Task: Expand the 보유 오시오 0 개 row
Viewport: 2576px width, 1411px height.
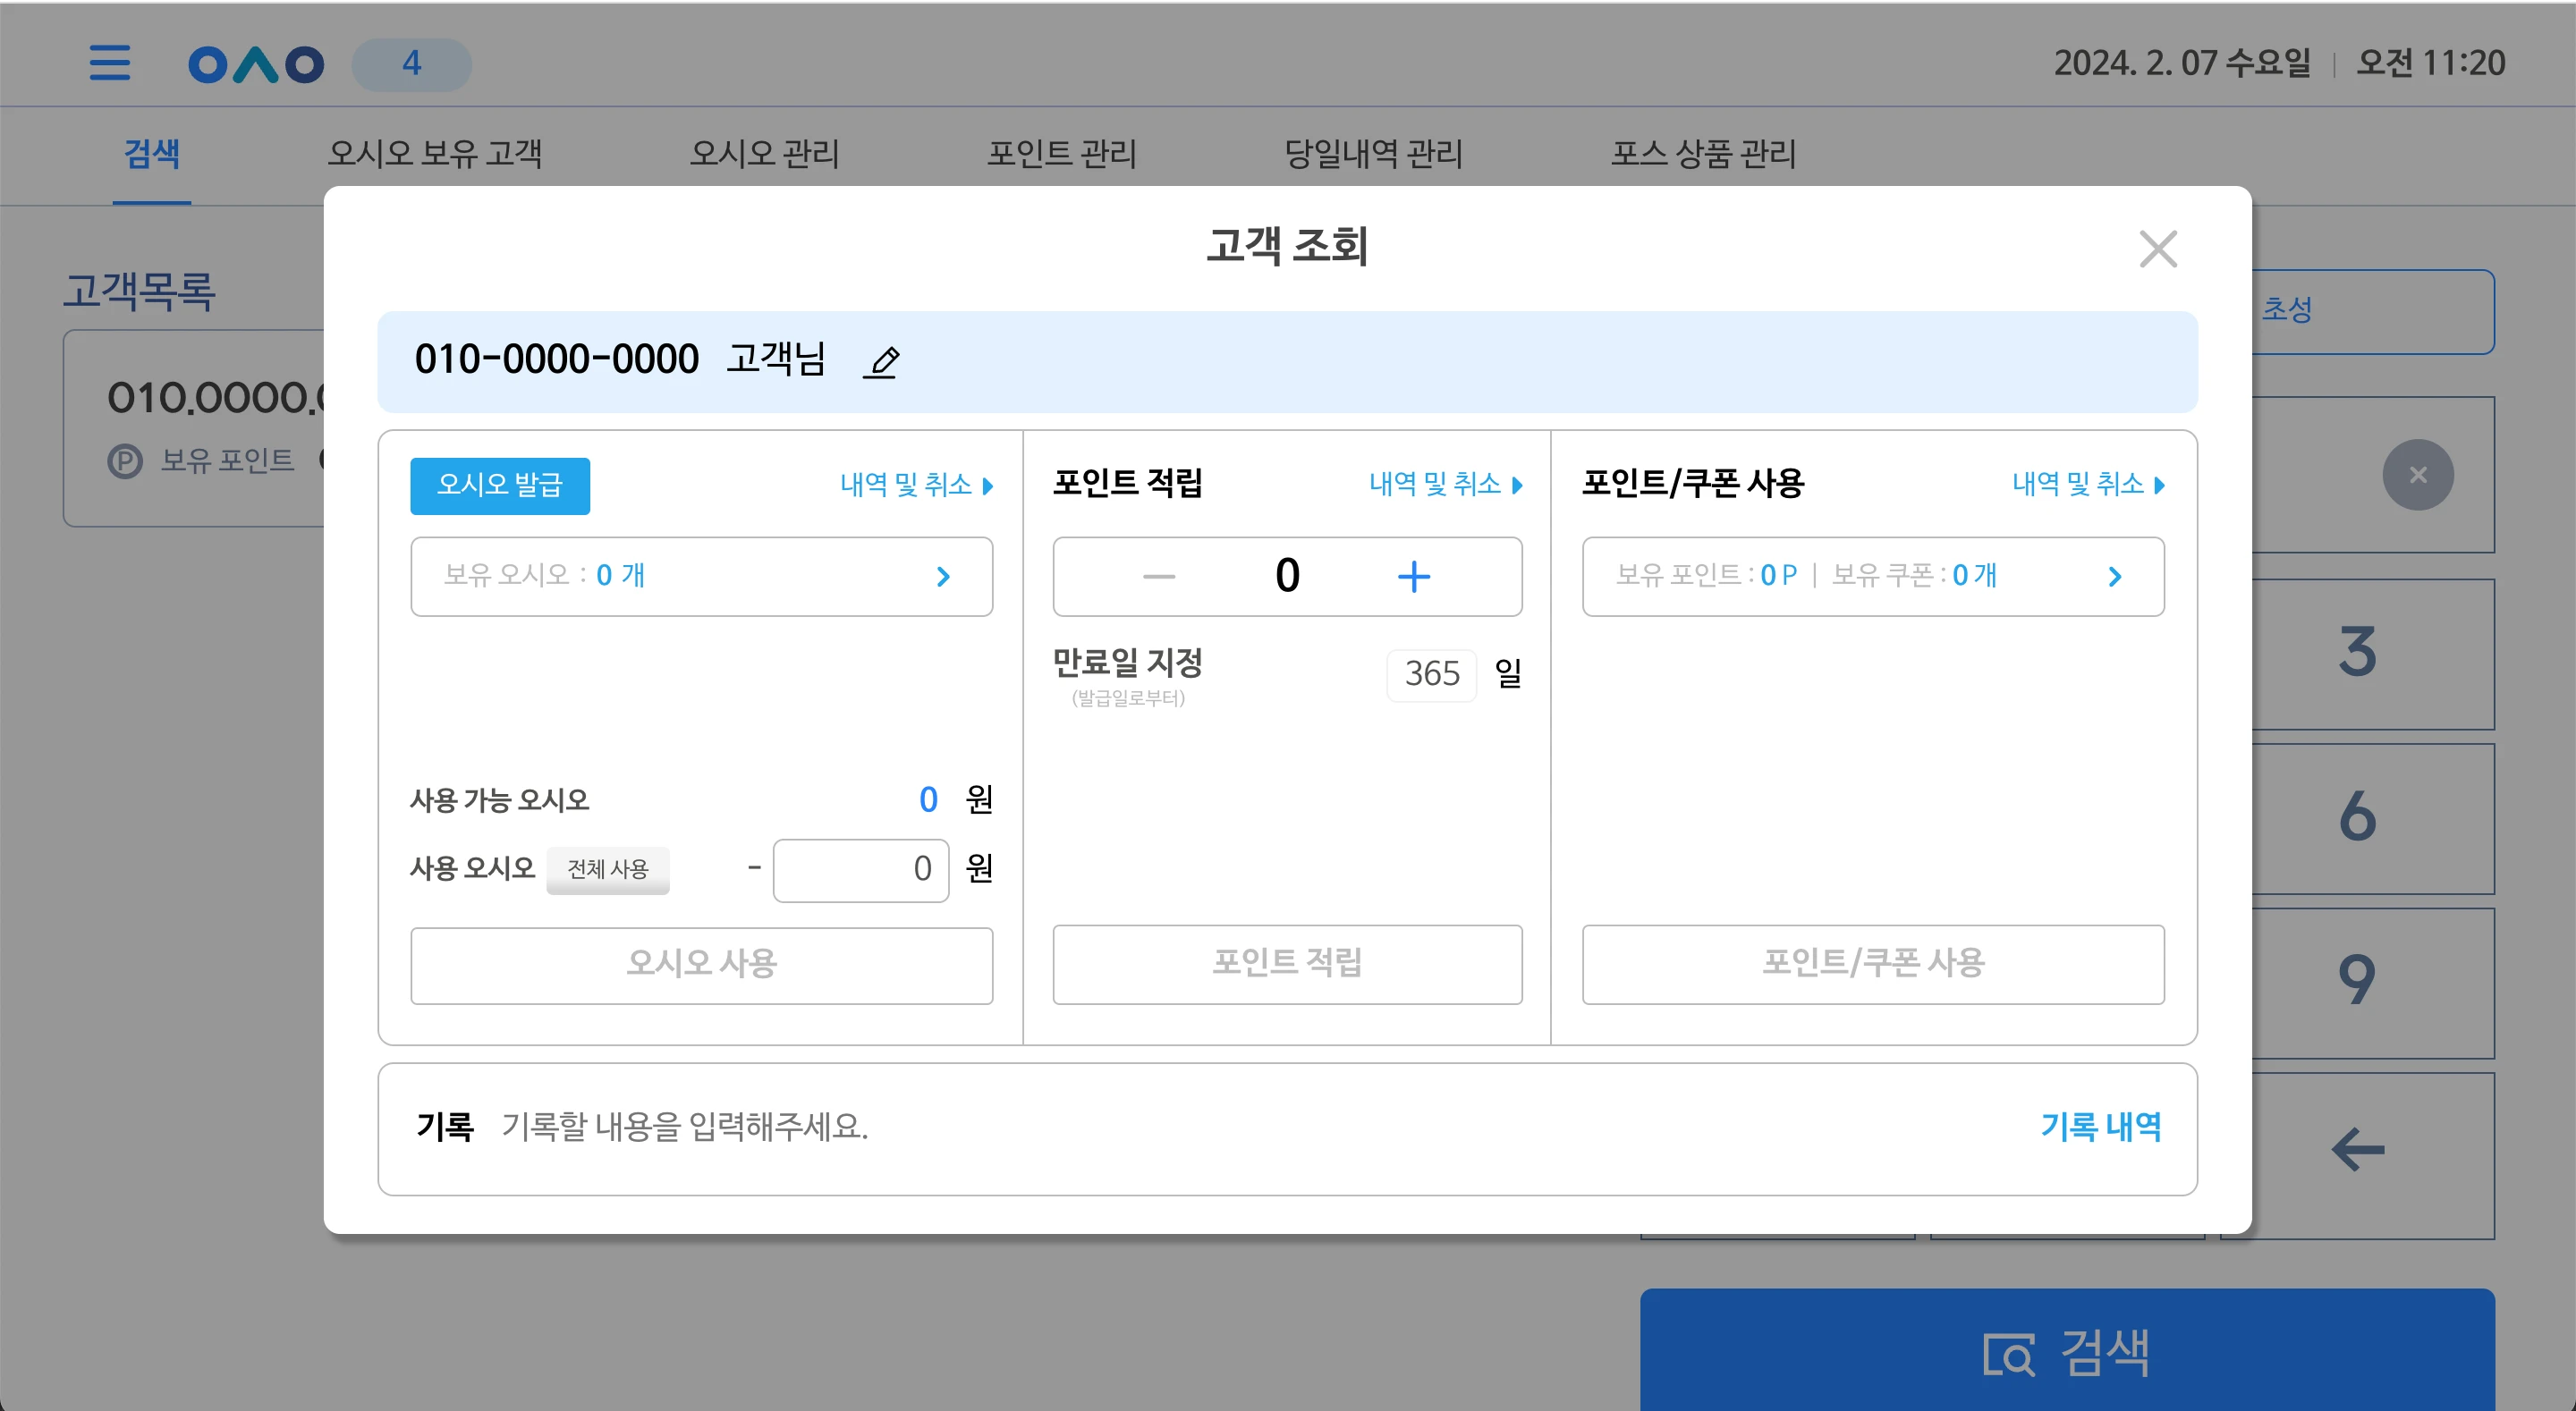Action: 701,576
